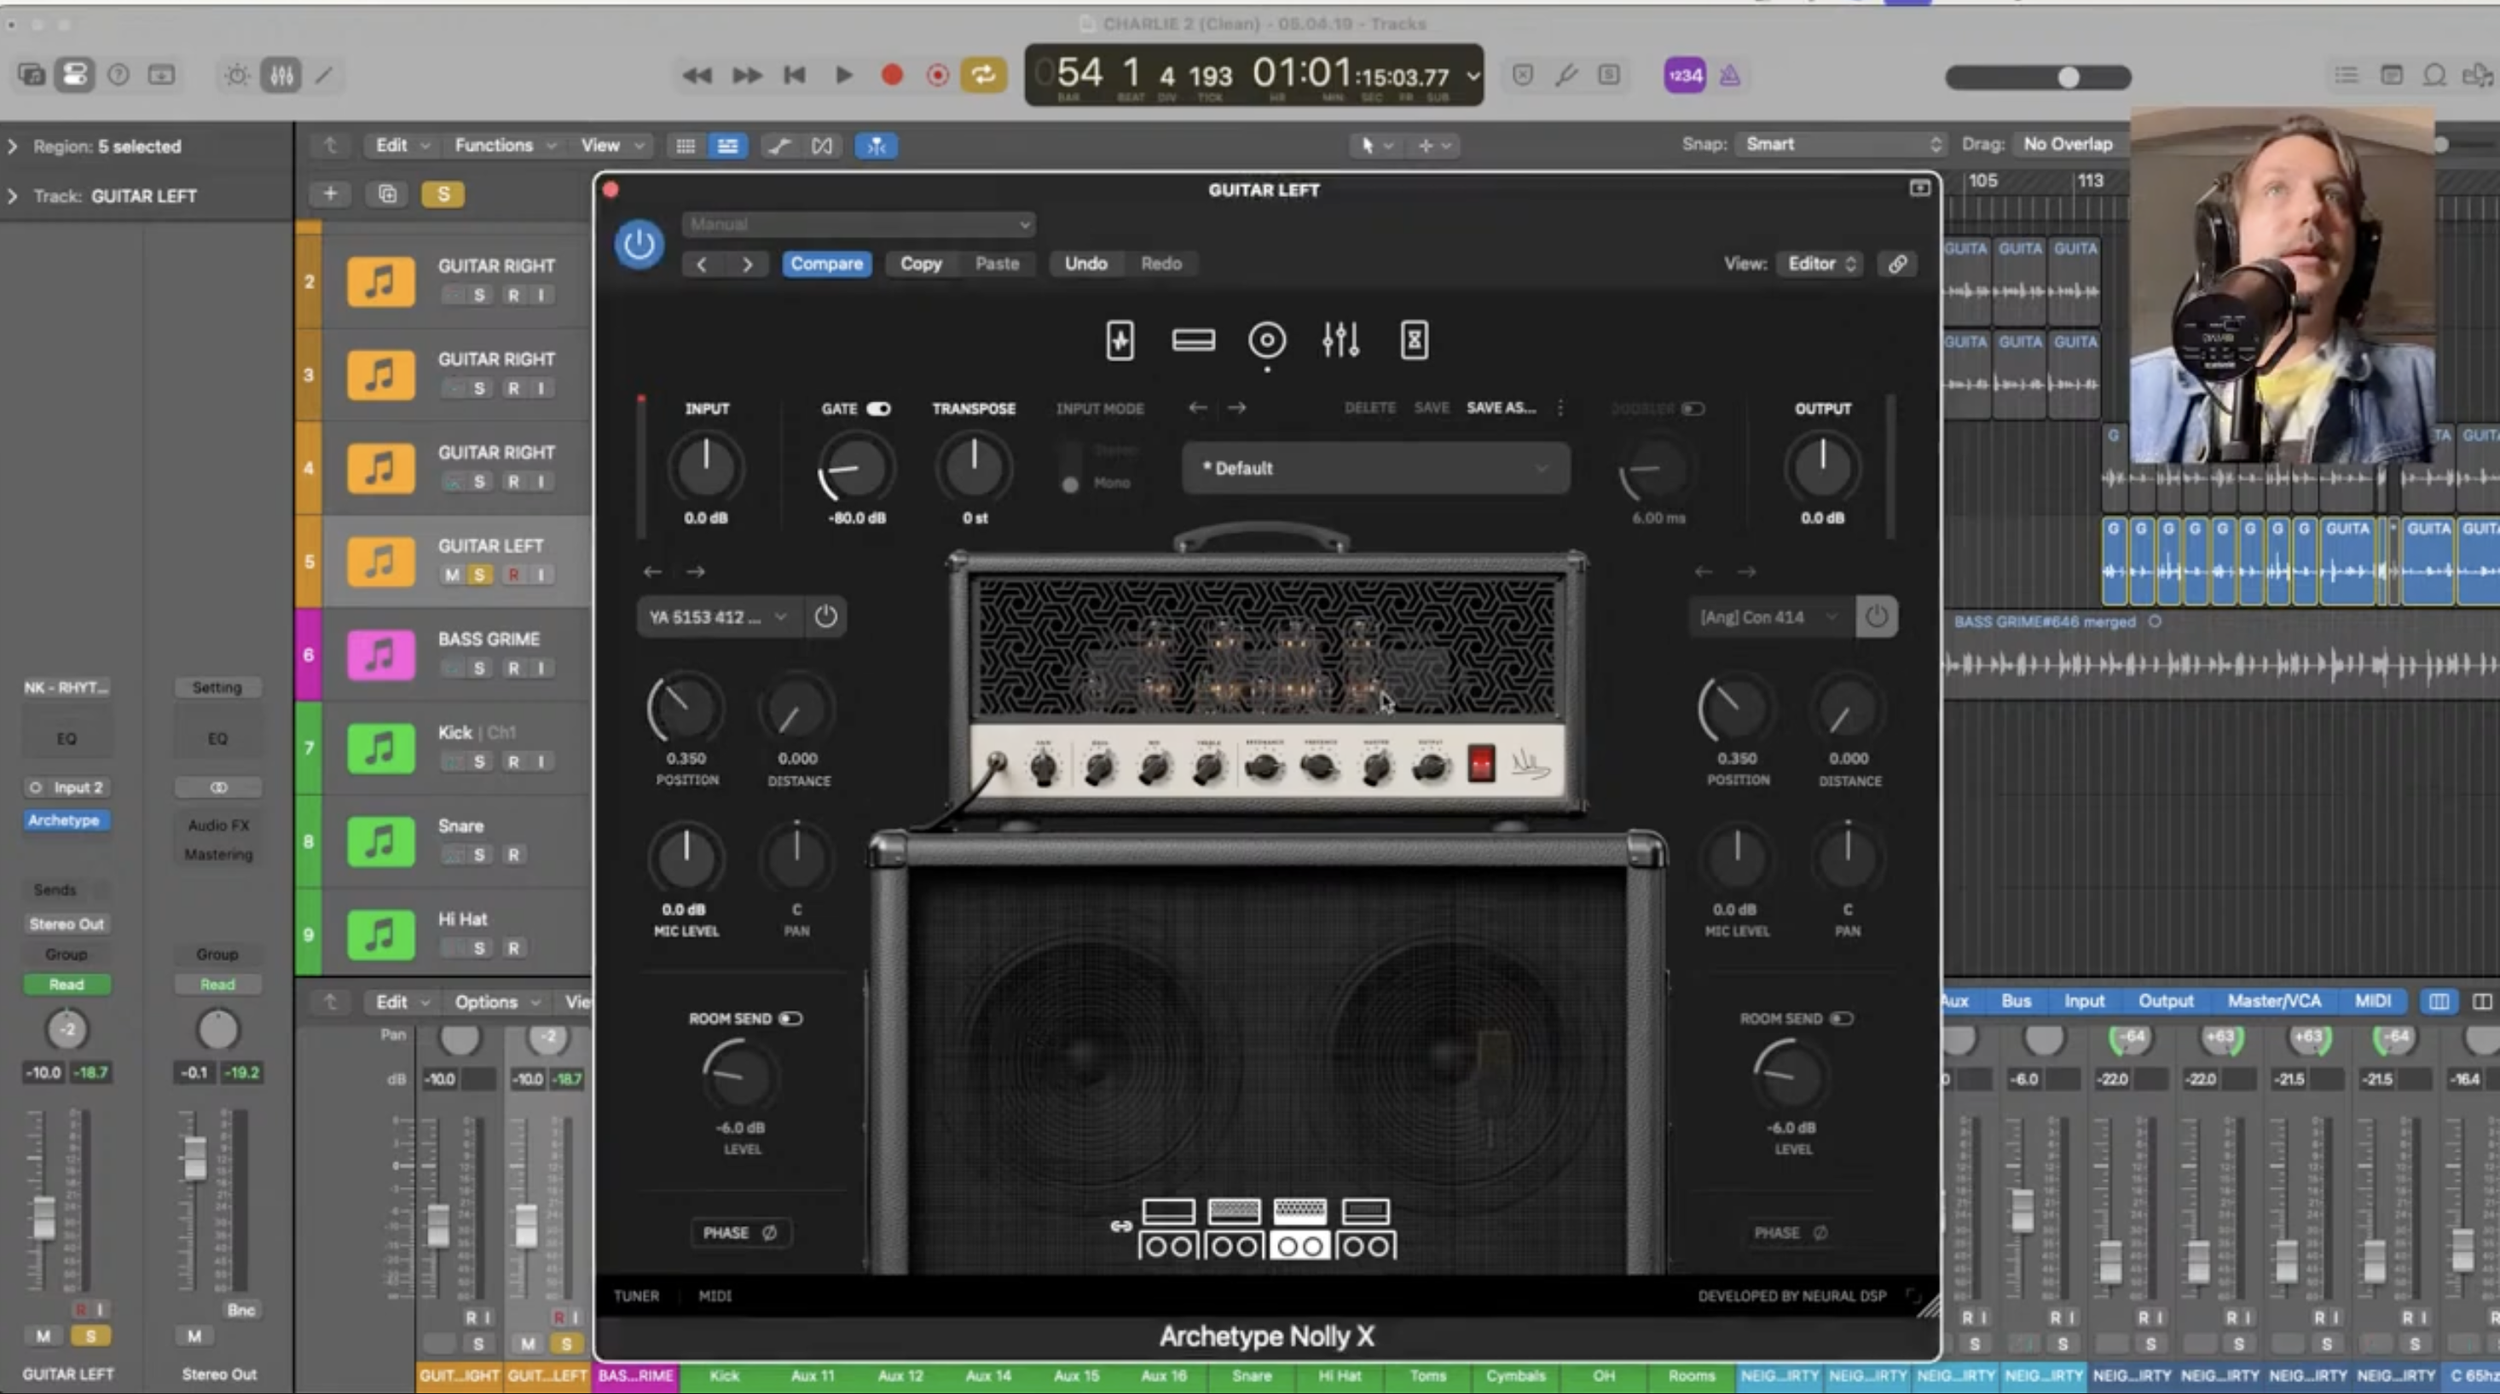2500x1394 pixels.
Task: Open the cabinet and microphone section icon
Action: 1266,340
